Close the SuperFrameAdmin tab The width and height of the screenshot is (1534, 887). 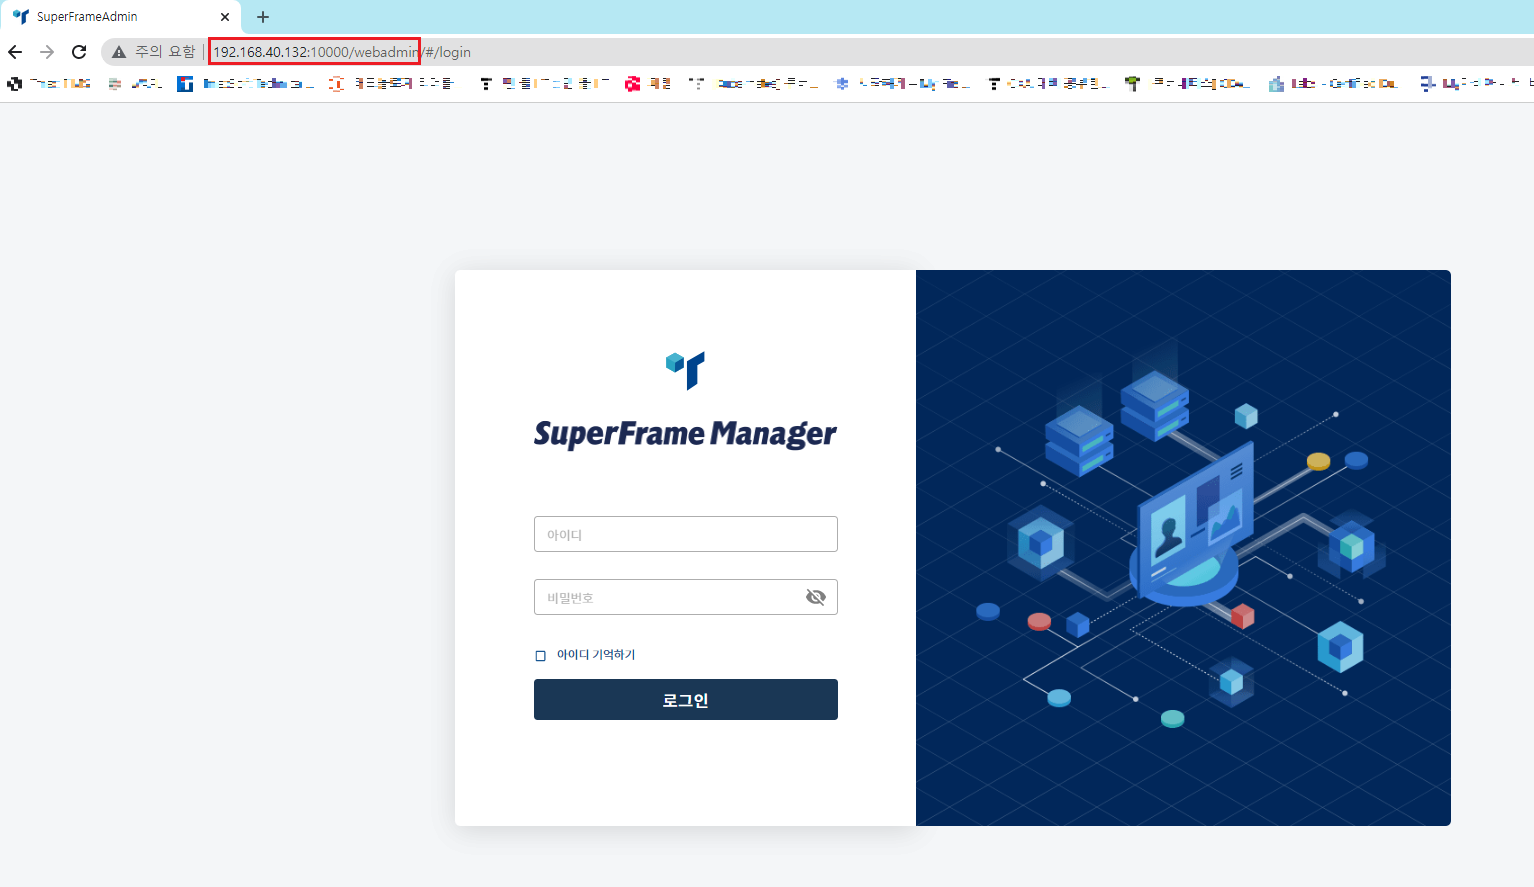(x=224, y=17)
